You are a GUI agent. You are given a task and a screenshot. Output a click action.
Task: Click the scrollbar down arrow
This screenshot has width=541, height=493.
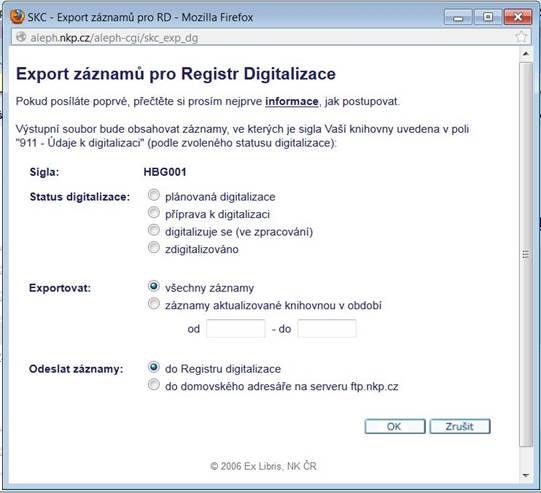tap(525, 475)
